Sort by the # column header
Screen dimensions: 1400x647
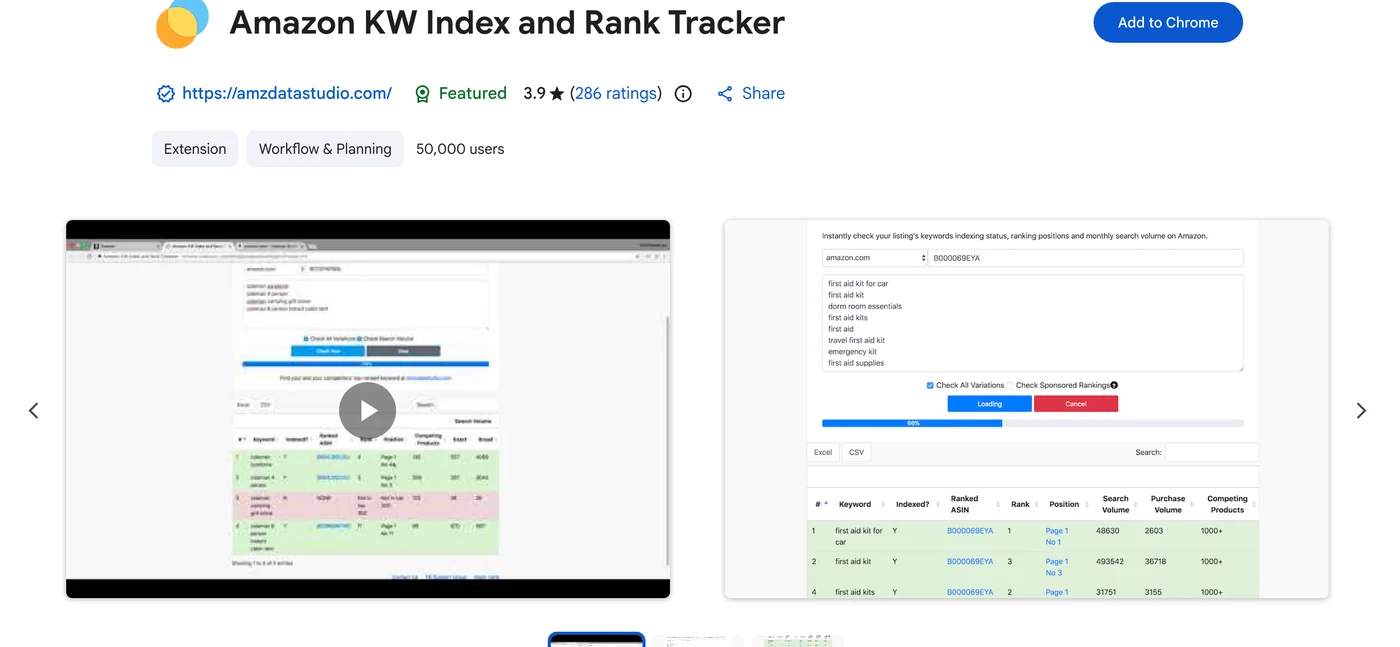point(820,504)
